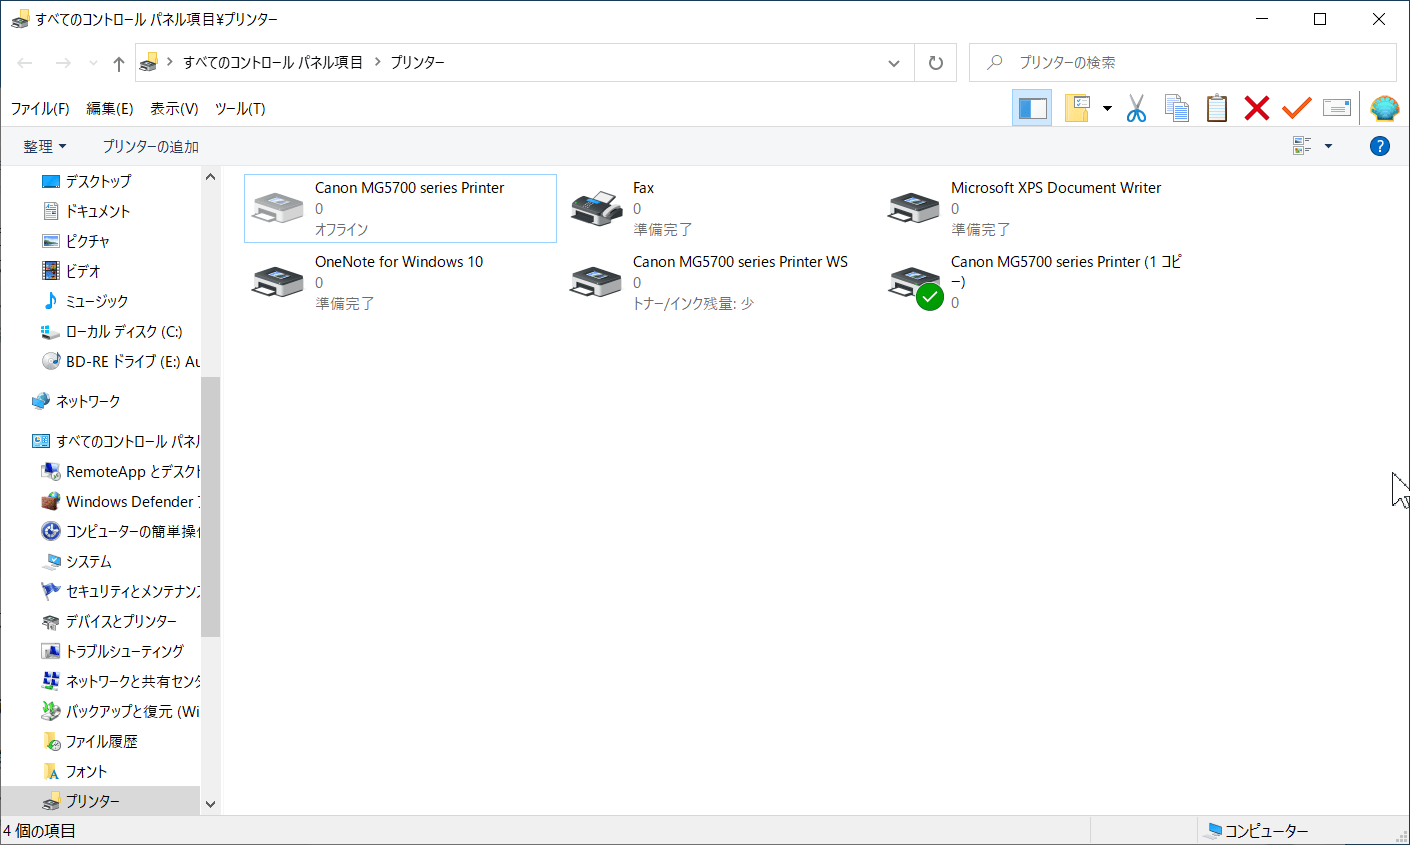Click the sidebar scroll up arrow

[210, 177]
